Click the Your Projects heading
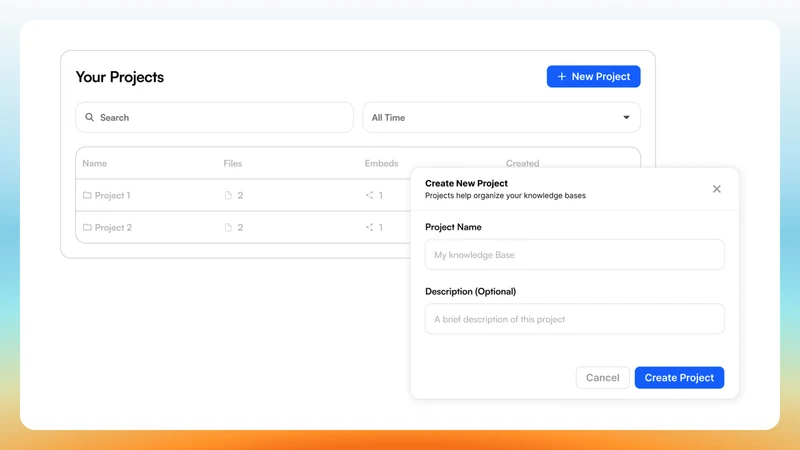Viewport: 800px width, 450px height. click(x=120, y=77)
